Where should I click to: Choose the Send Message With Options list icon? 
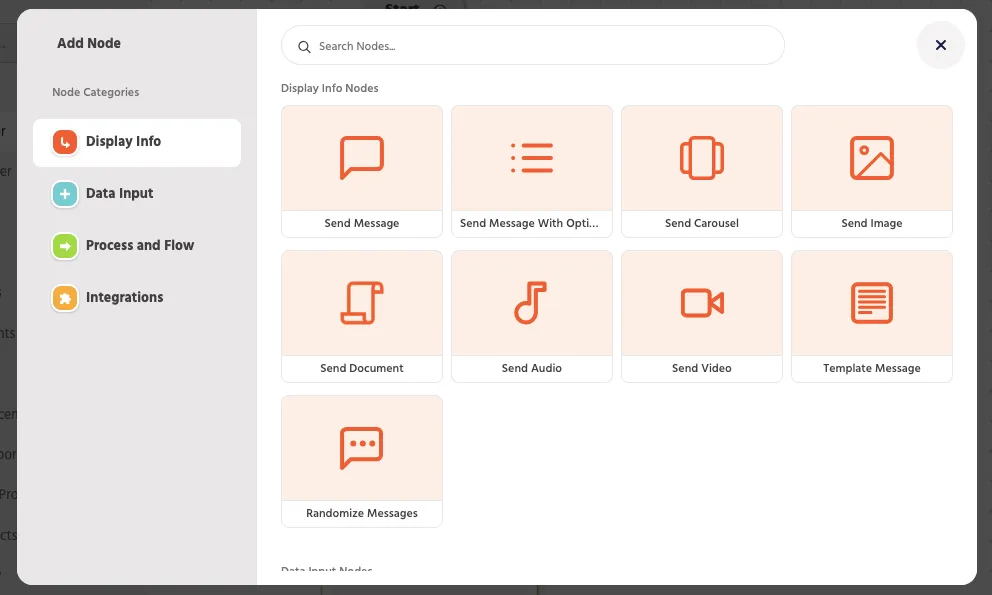532,158
